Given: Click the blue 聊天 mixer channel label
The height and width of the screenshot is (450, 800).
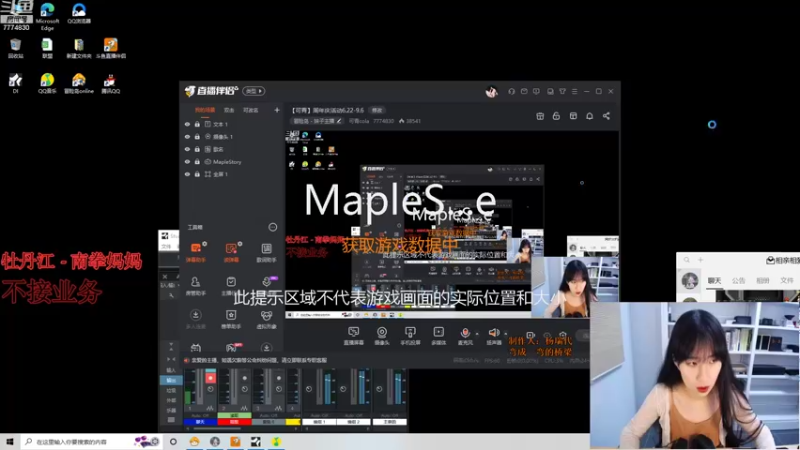Looking at the screenshot, I should pos(200,422).
